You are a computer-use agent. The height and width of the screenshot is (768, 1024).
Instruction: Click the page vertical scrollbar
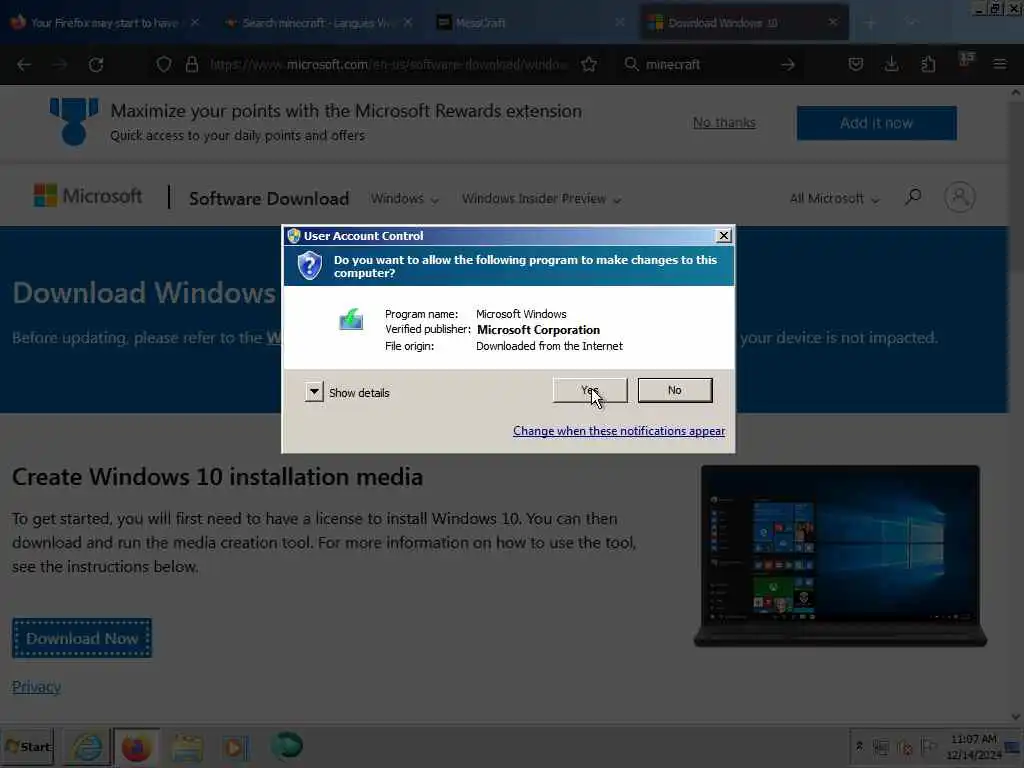(1016, 405)
